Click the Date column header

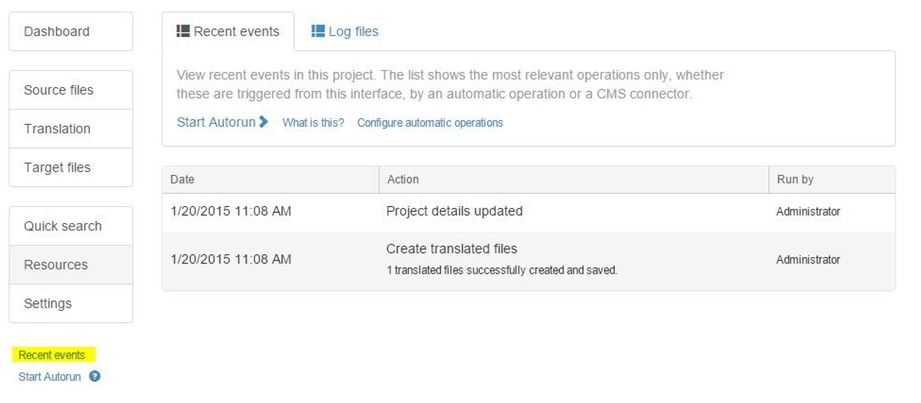pyautogui.click(x=183, y=180)
